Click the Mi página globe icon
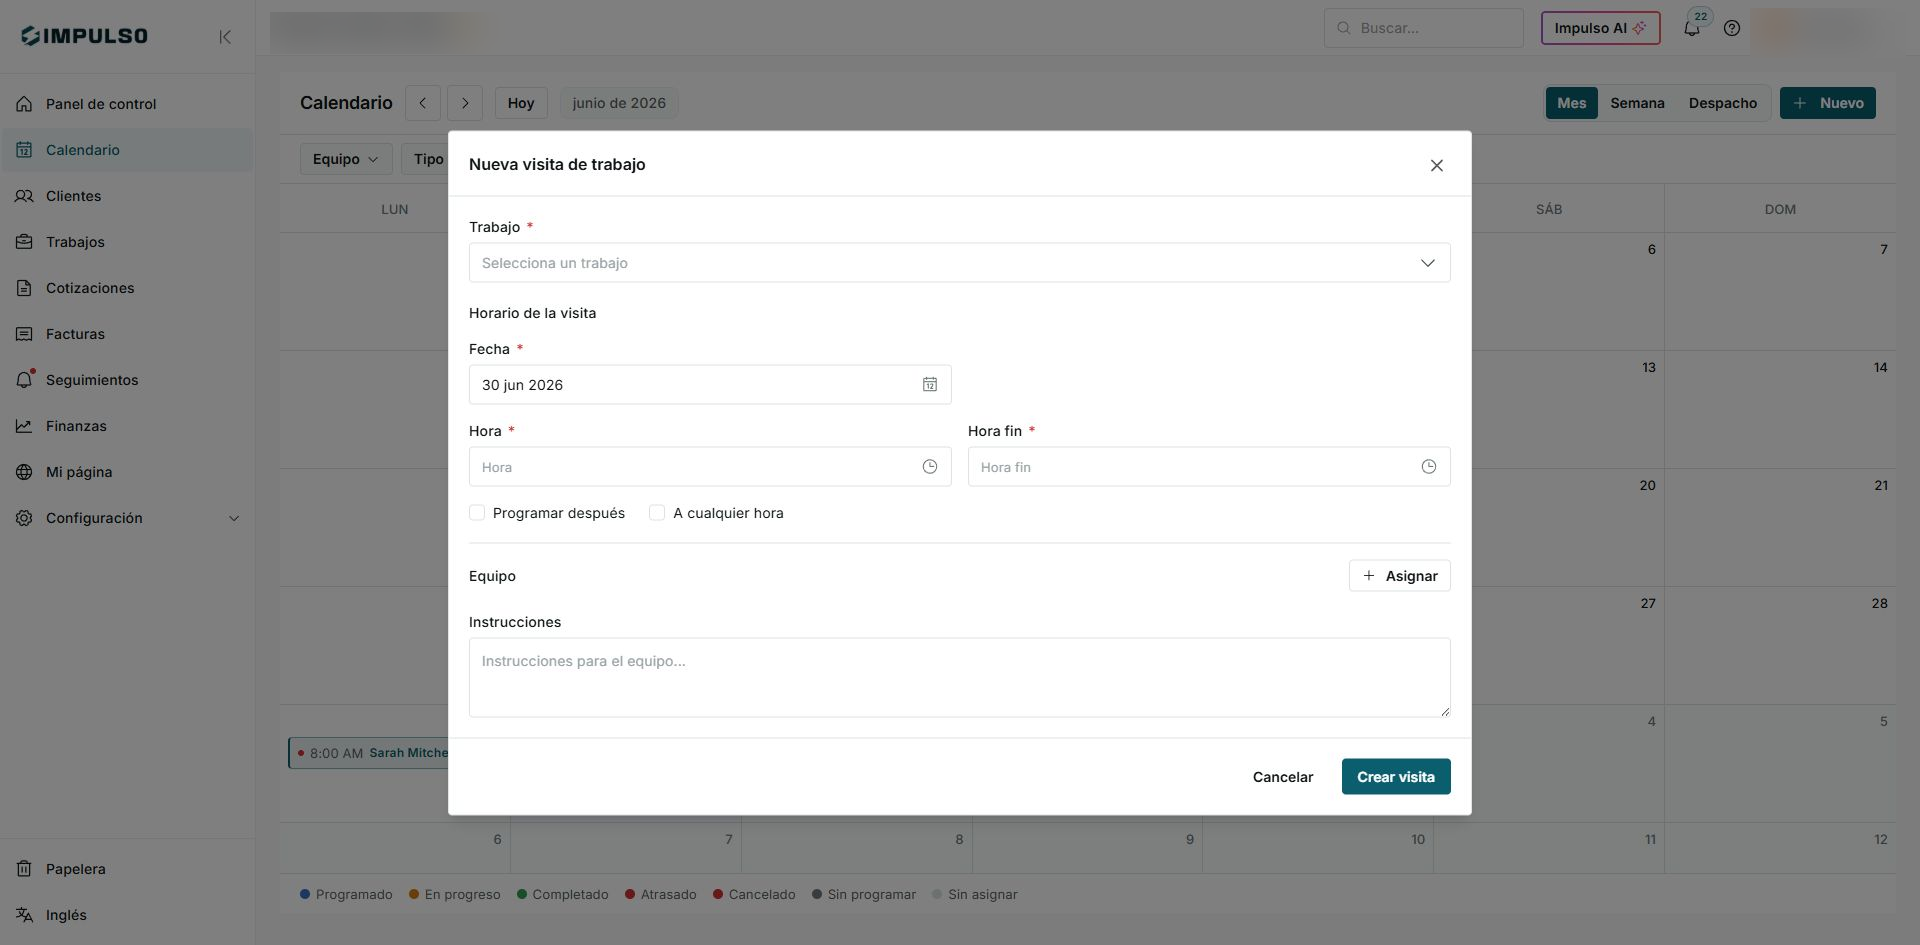Viewport: 1920px width, 945px height. 24,472
